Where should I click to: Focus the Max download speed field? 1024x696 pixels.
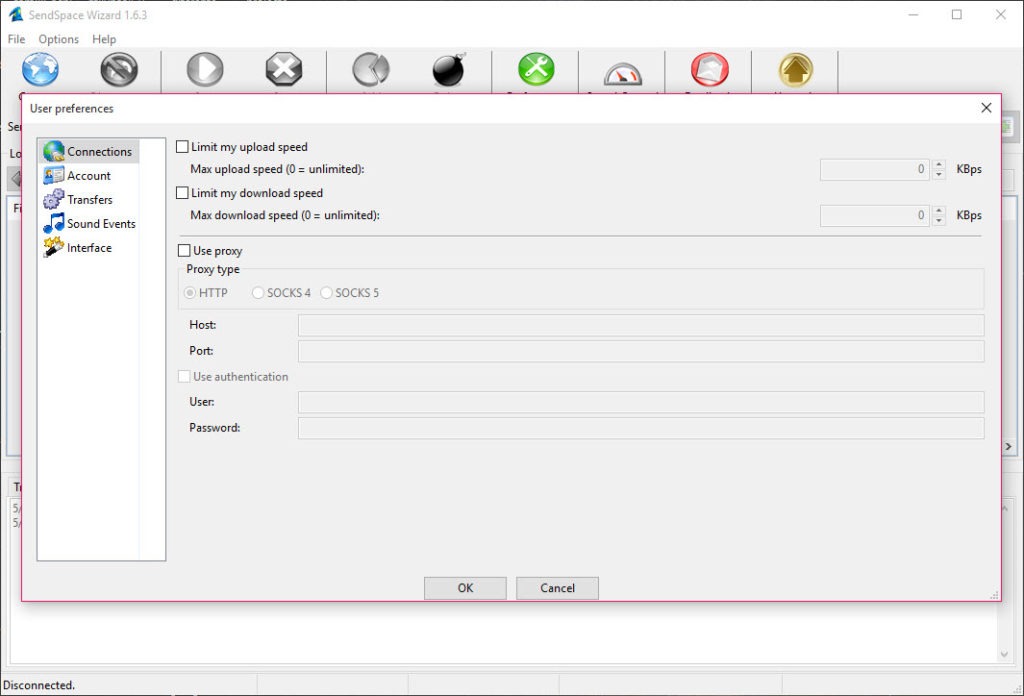(874, 215)
